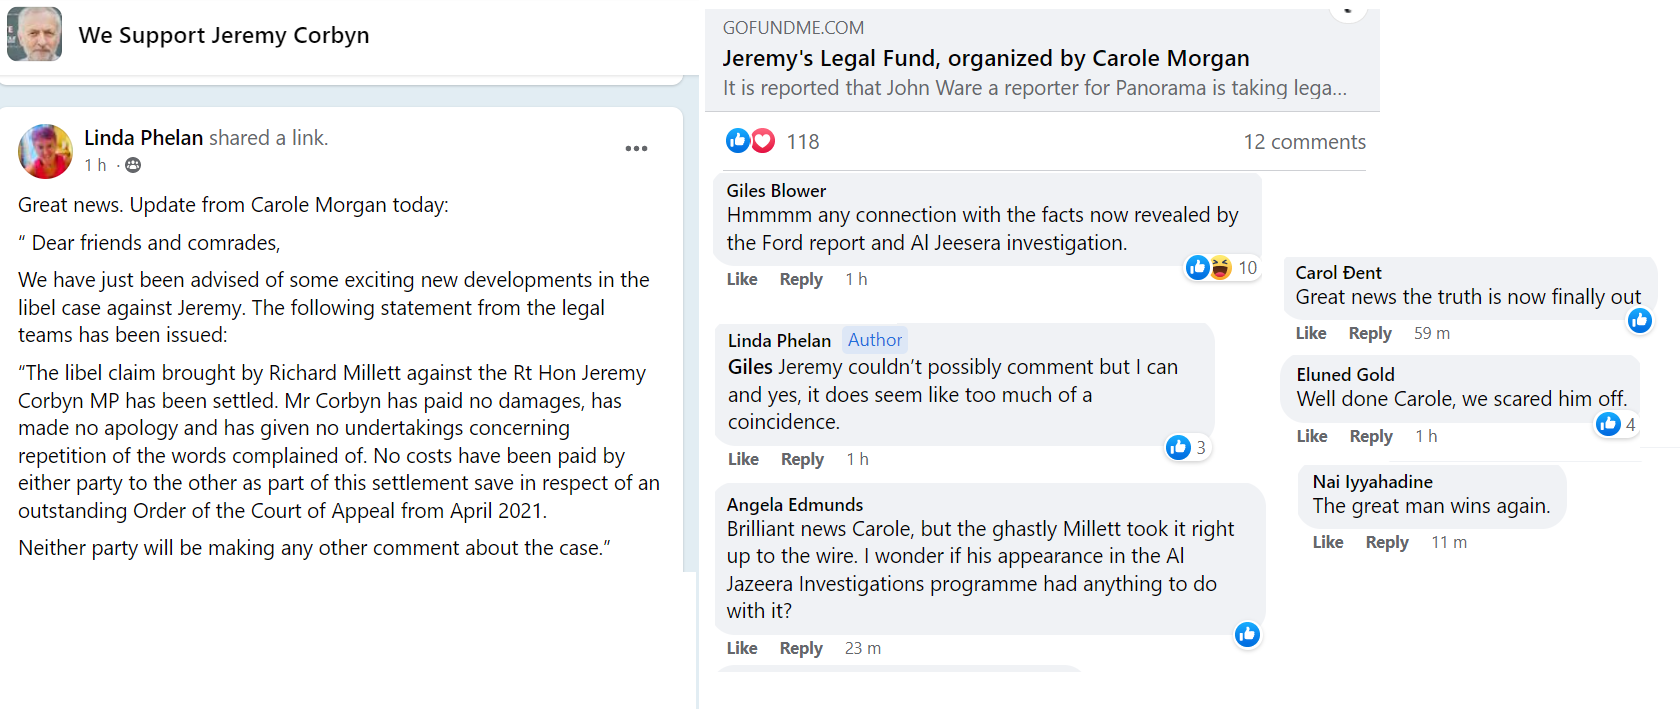
Task: Like Nai Iyyahadine's comment
Action: point(1327,542)
